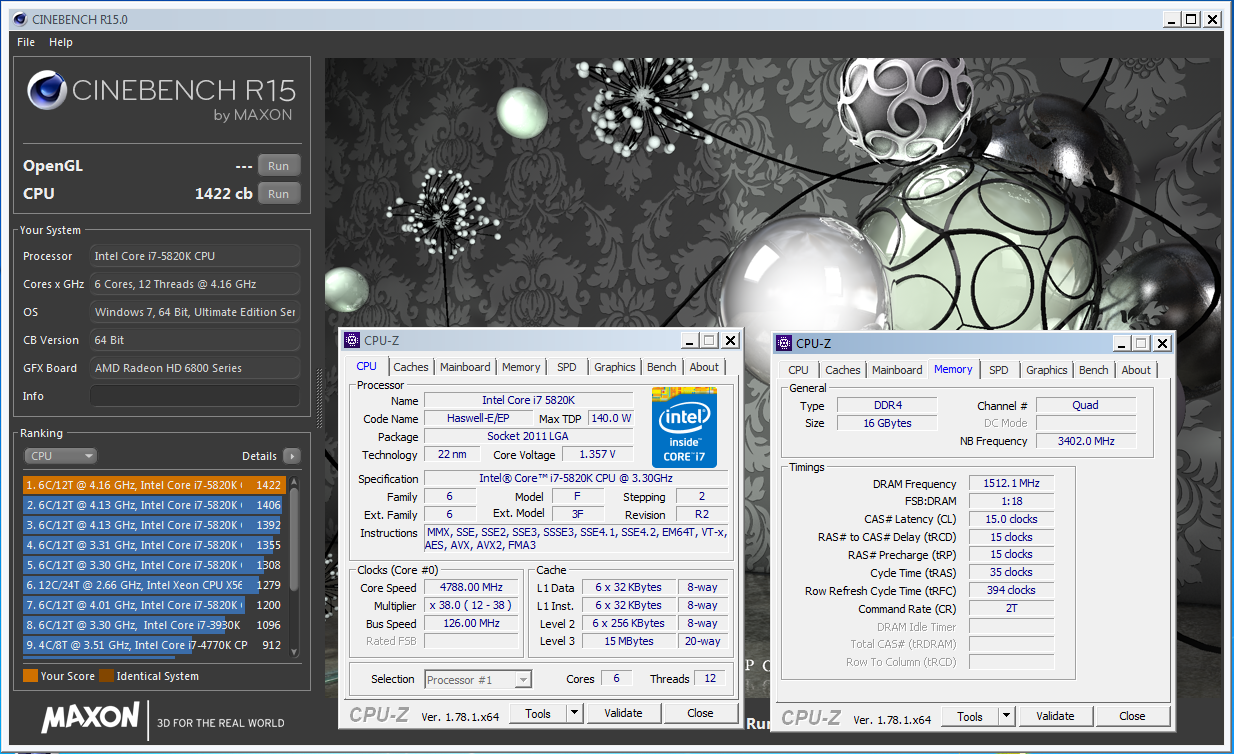Click the ranking list vertical scrollbar
The height and width of the screenshot is (754, 1234).
click(x=294, y=565)
